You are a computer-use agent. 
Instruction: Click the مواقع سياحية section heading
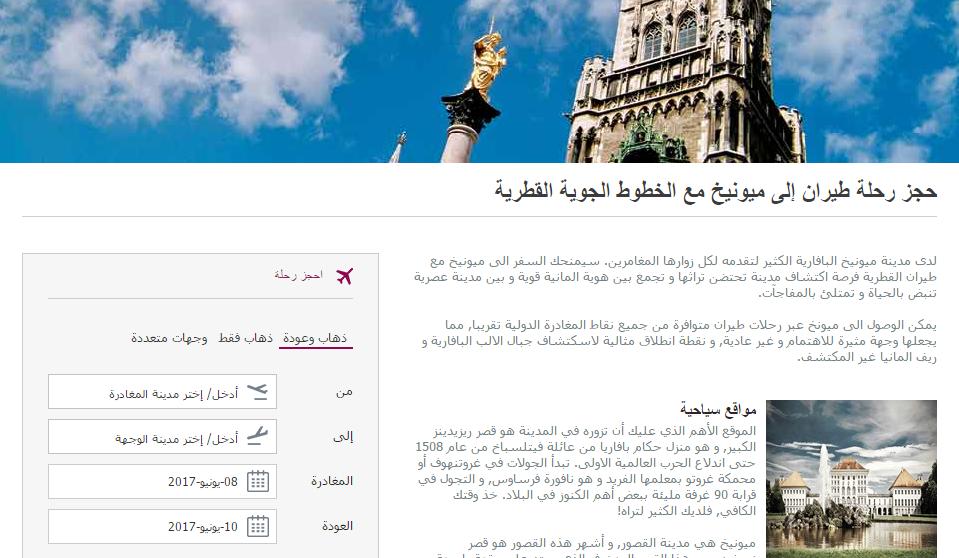coord(718,409)
